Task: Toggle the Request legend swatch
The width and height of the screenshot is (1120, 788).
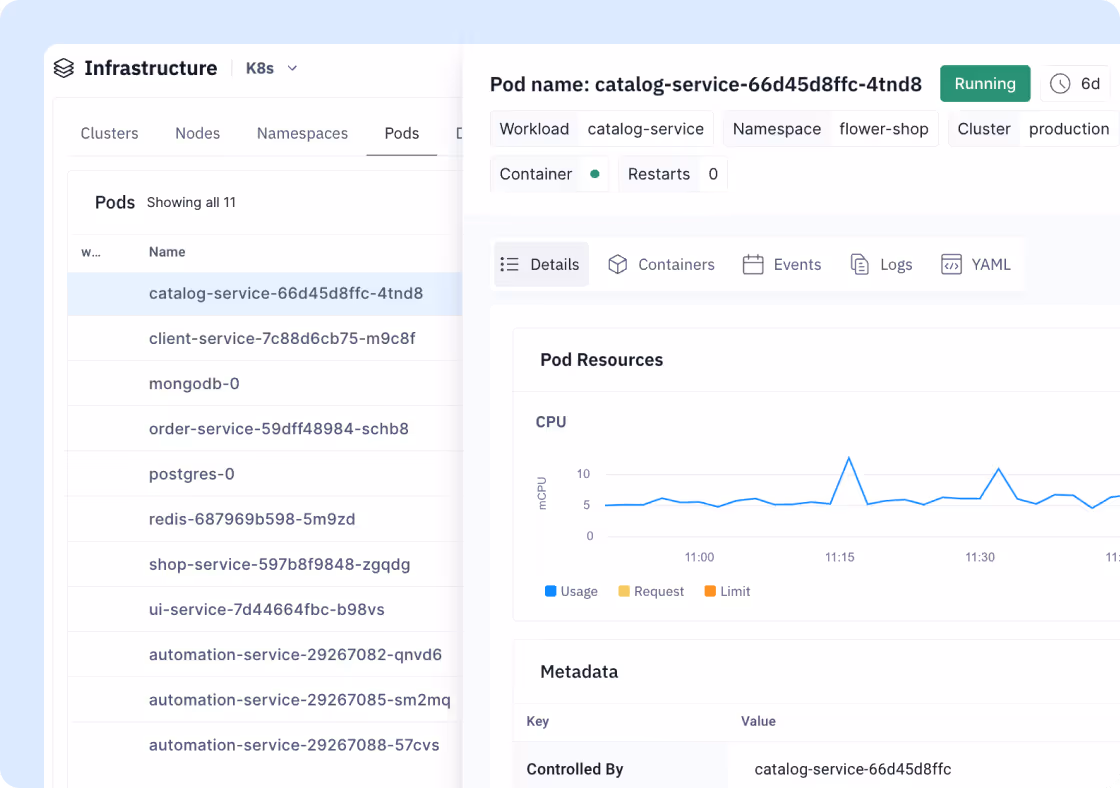Action: [x=624, y=591]
